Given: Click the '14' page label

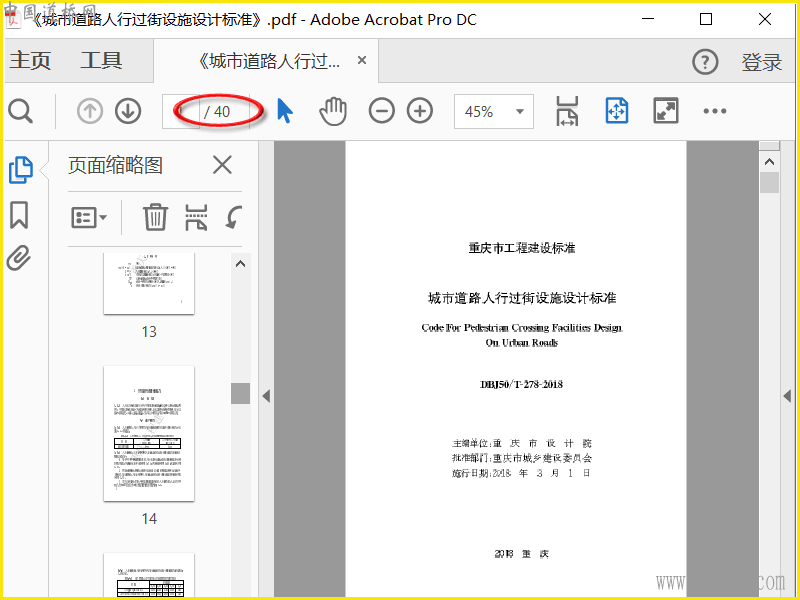Looking at the screenshot, I should [149, 519].
